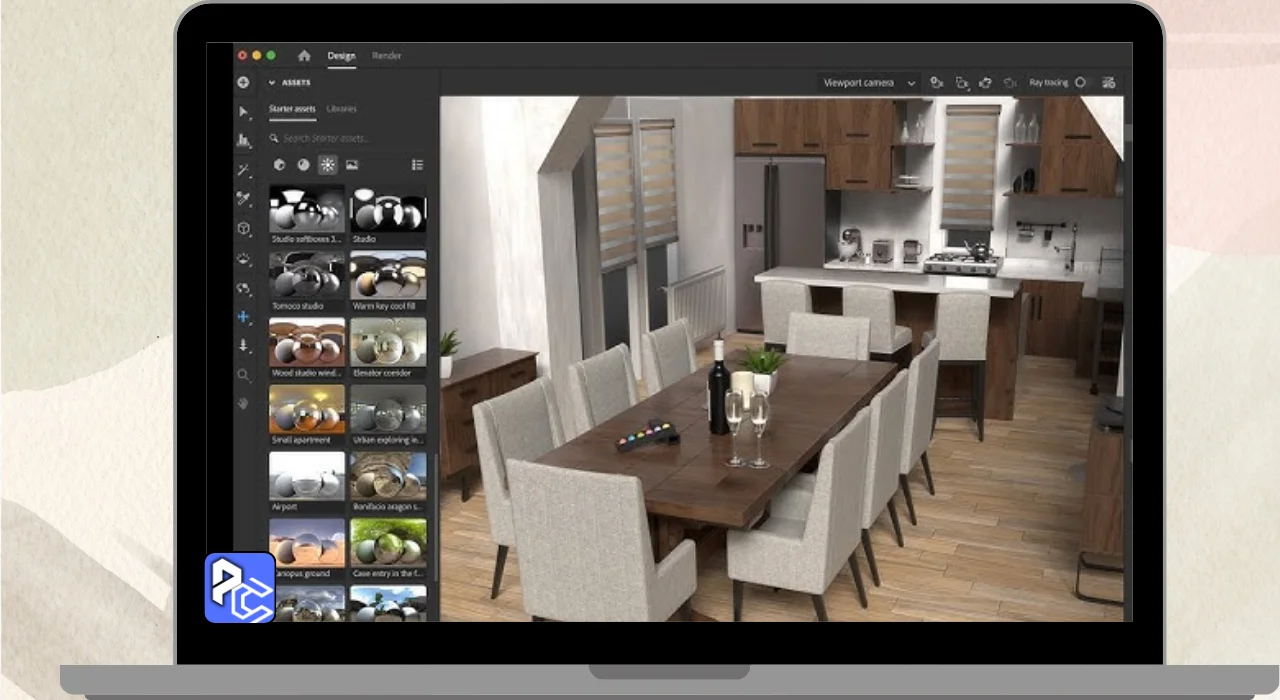Viewport: 1280px width, 700px height.
Task: Toggle the Lights filter in assets
Action: click(x=327, y=165)
